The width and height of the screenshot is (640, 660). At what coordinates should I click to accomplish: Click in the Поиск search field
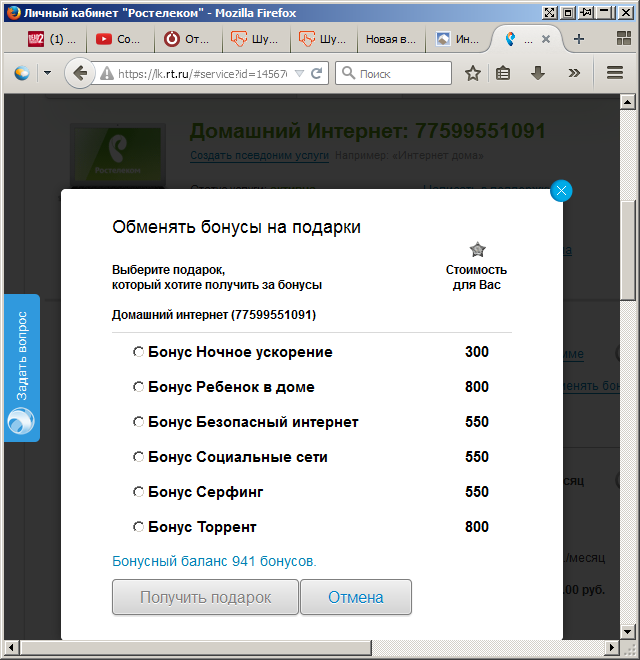[x=400, y=74]
